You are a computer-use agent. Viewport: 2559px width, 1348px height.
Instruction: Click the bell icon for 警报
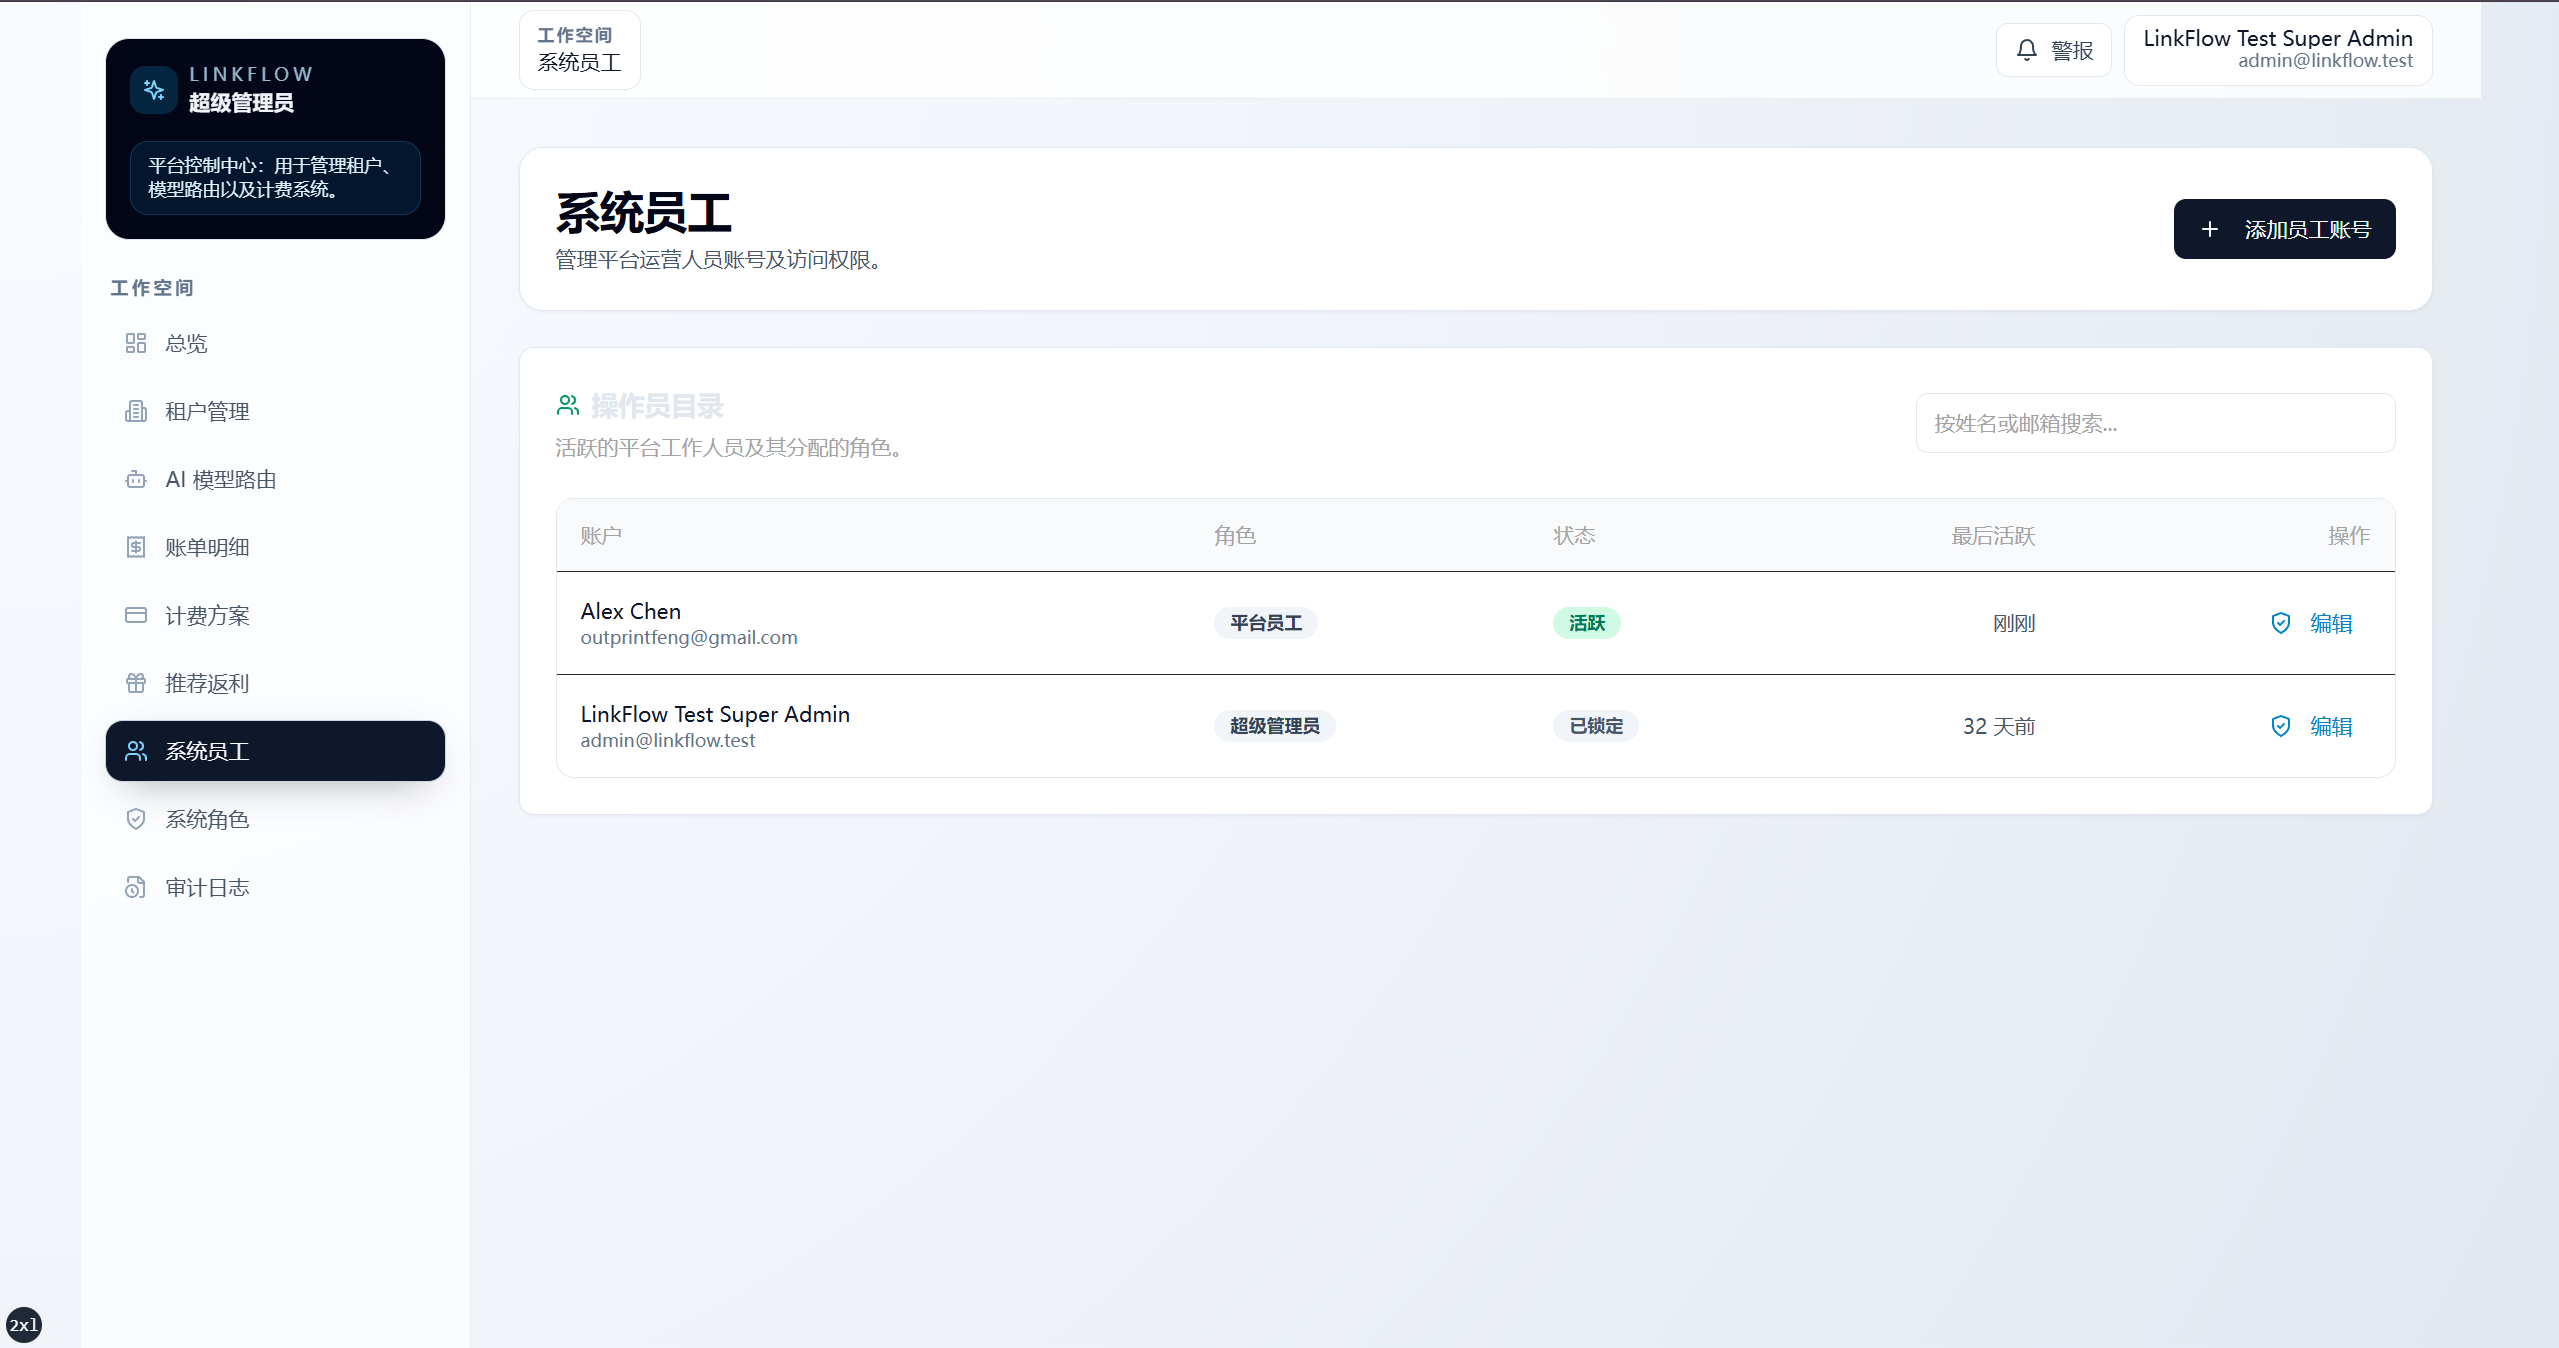coord(2026,50)
